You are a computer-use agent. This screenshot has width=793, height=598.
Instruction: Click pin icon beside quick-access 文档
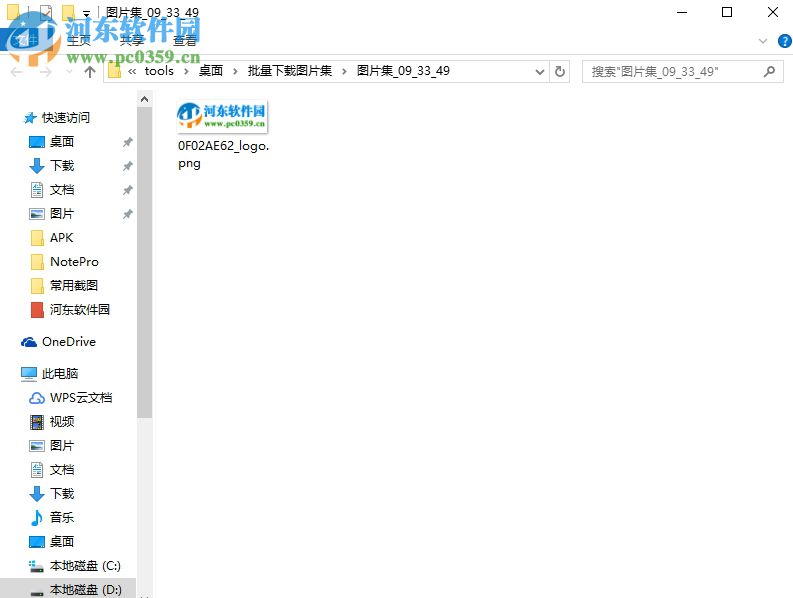127,190
